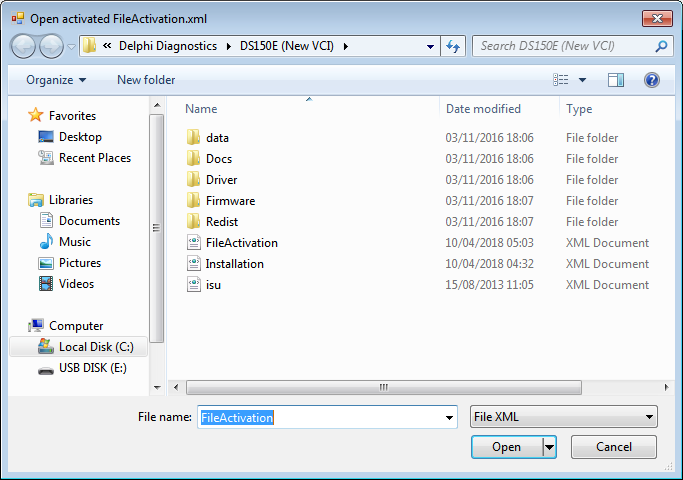This screenshot has width=683, height=480.
Task: Expand arrow after Delphi Diagnostics breadcrumb
Action: 228,46
